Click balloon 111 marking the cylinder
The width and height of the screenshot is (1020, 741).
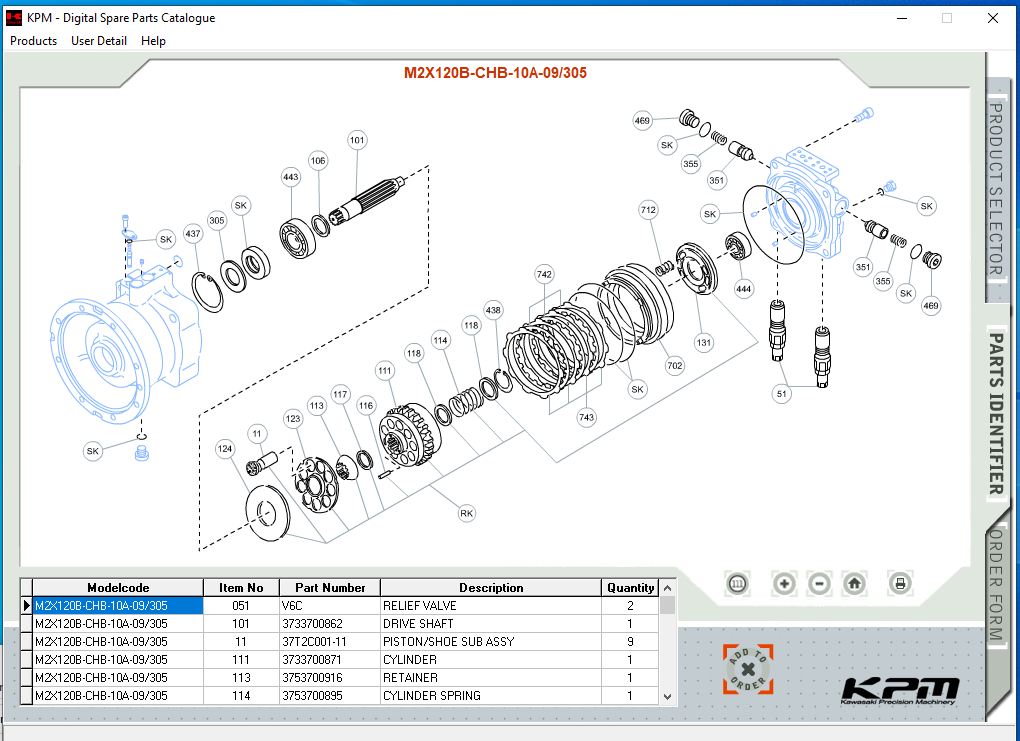pyautogui.click(x=384, y=370)
